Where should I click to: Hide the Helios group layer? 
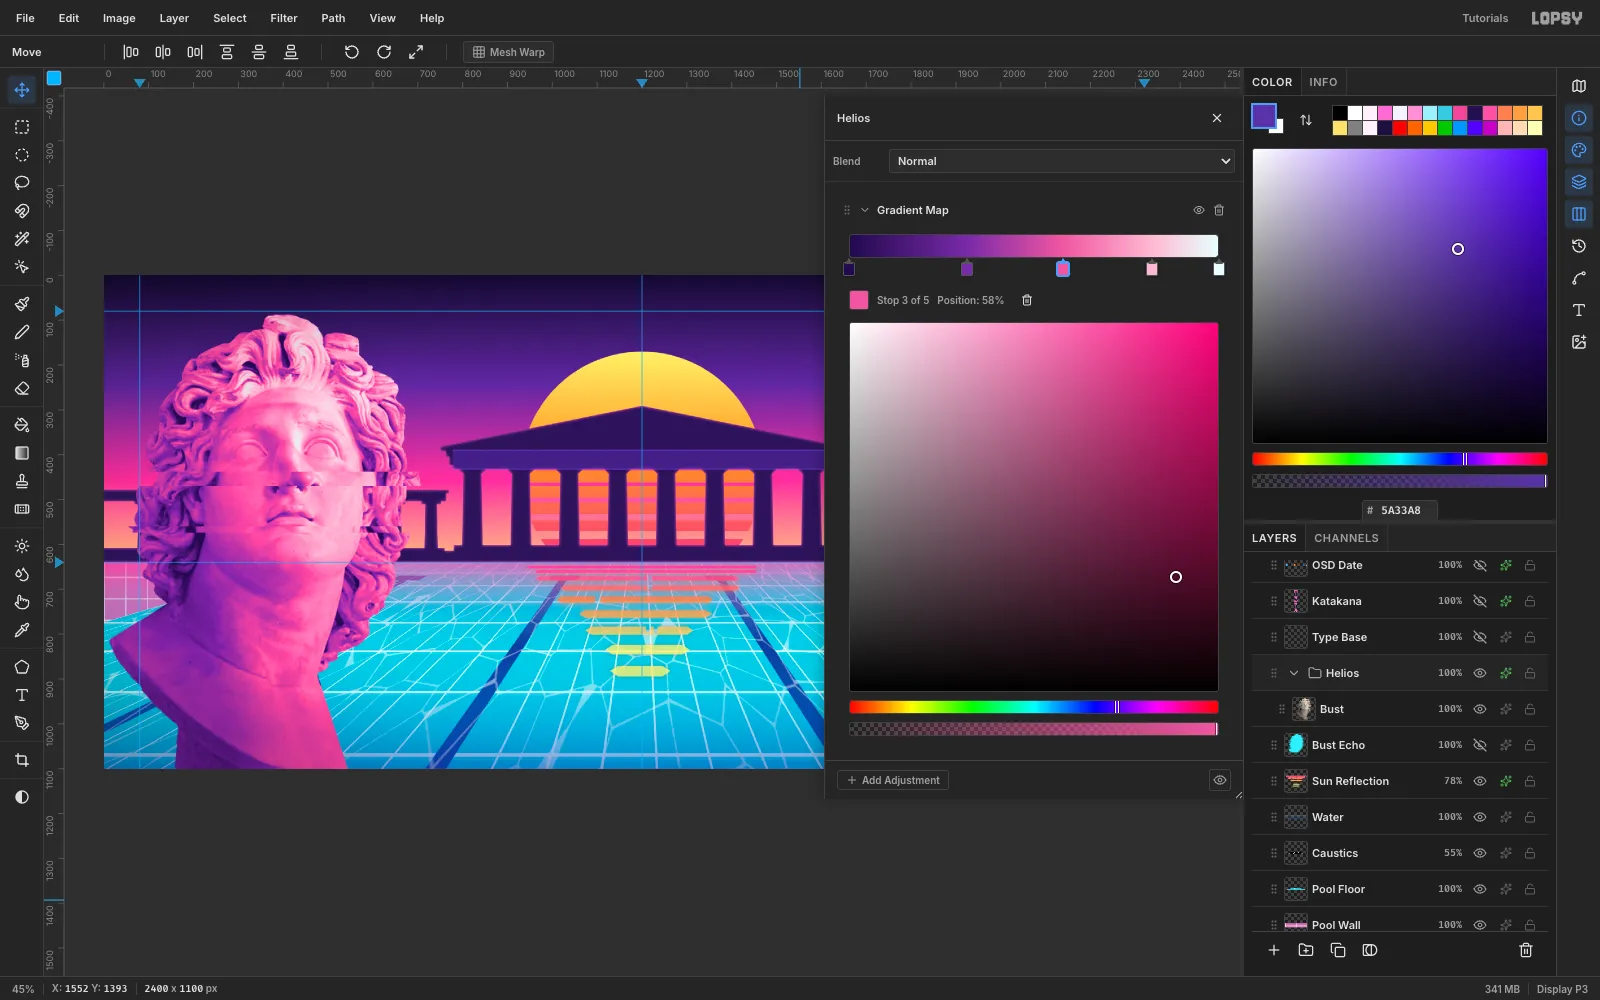pyautogui.click(x=1480, y=673)
